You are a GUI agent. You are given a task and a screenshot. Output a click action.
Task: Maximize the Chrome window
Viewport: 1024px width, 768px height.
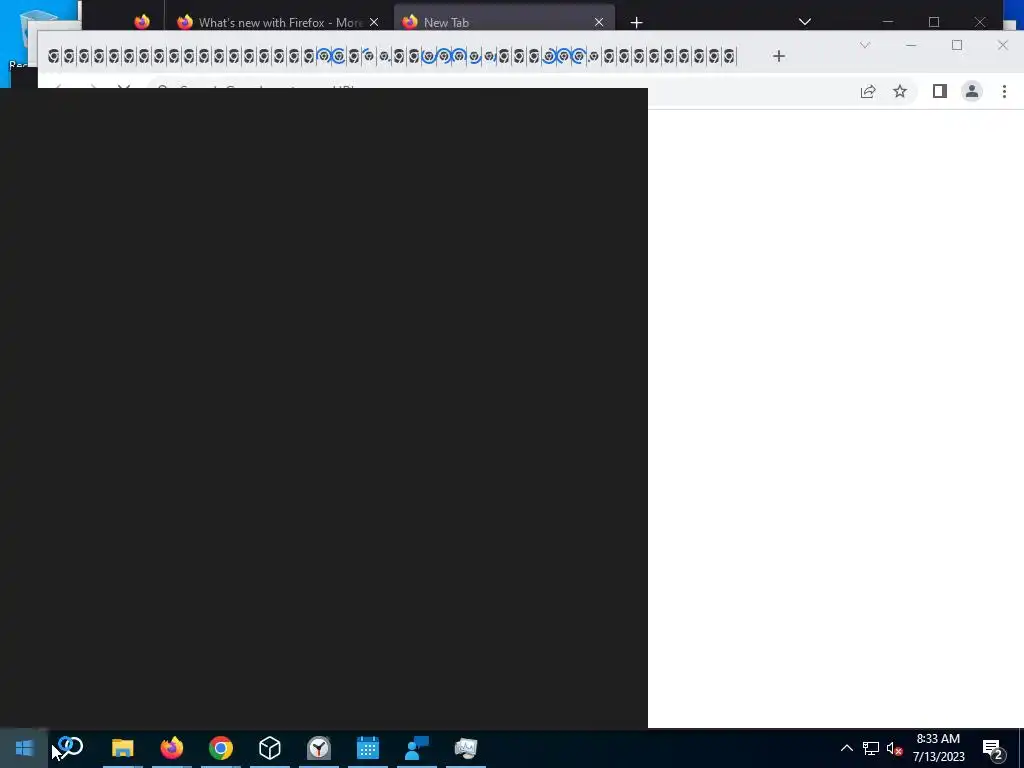(x=957, y=45)
